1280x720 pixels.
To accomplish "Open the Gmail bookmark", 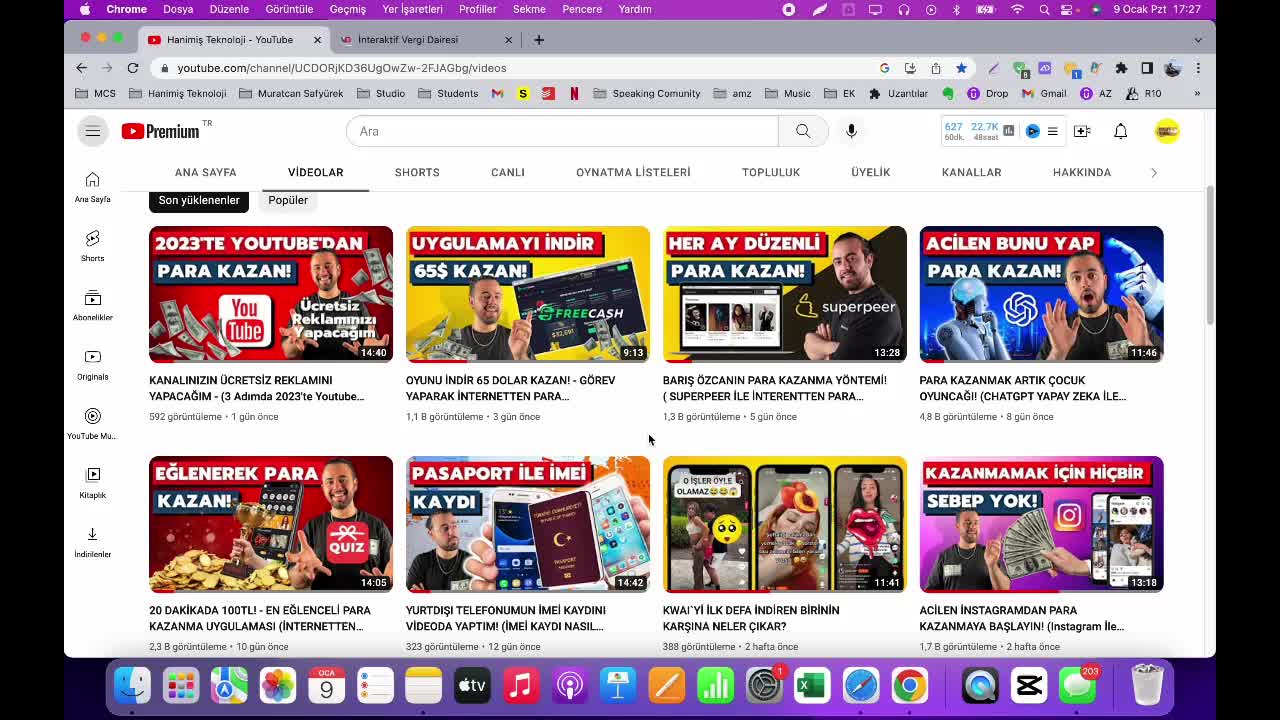I will 1044,93.
